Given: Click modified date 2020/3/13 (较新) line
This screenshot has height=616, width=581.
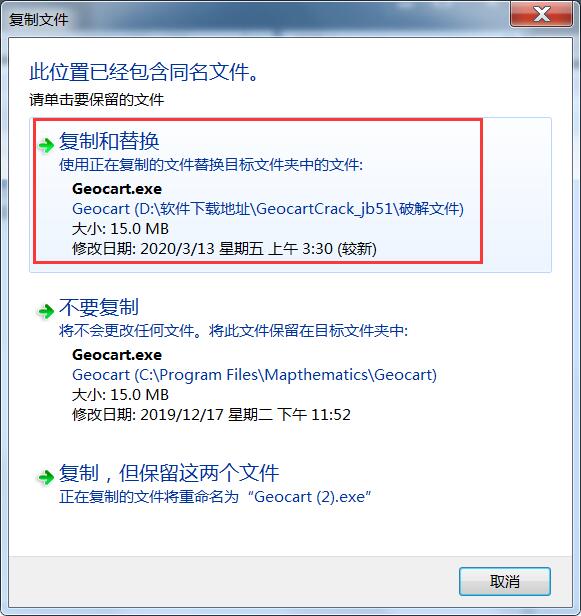Looking at the screenshot, I should [x=224, y=249].
